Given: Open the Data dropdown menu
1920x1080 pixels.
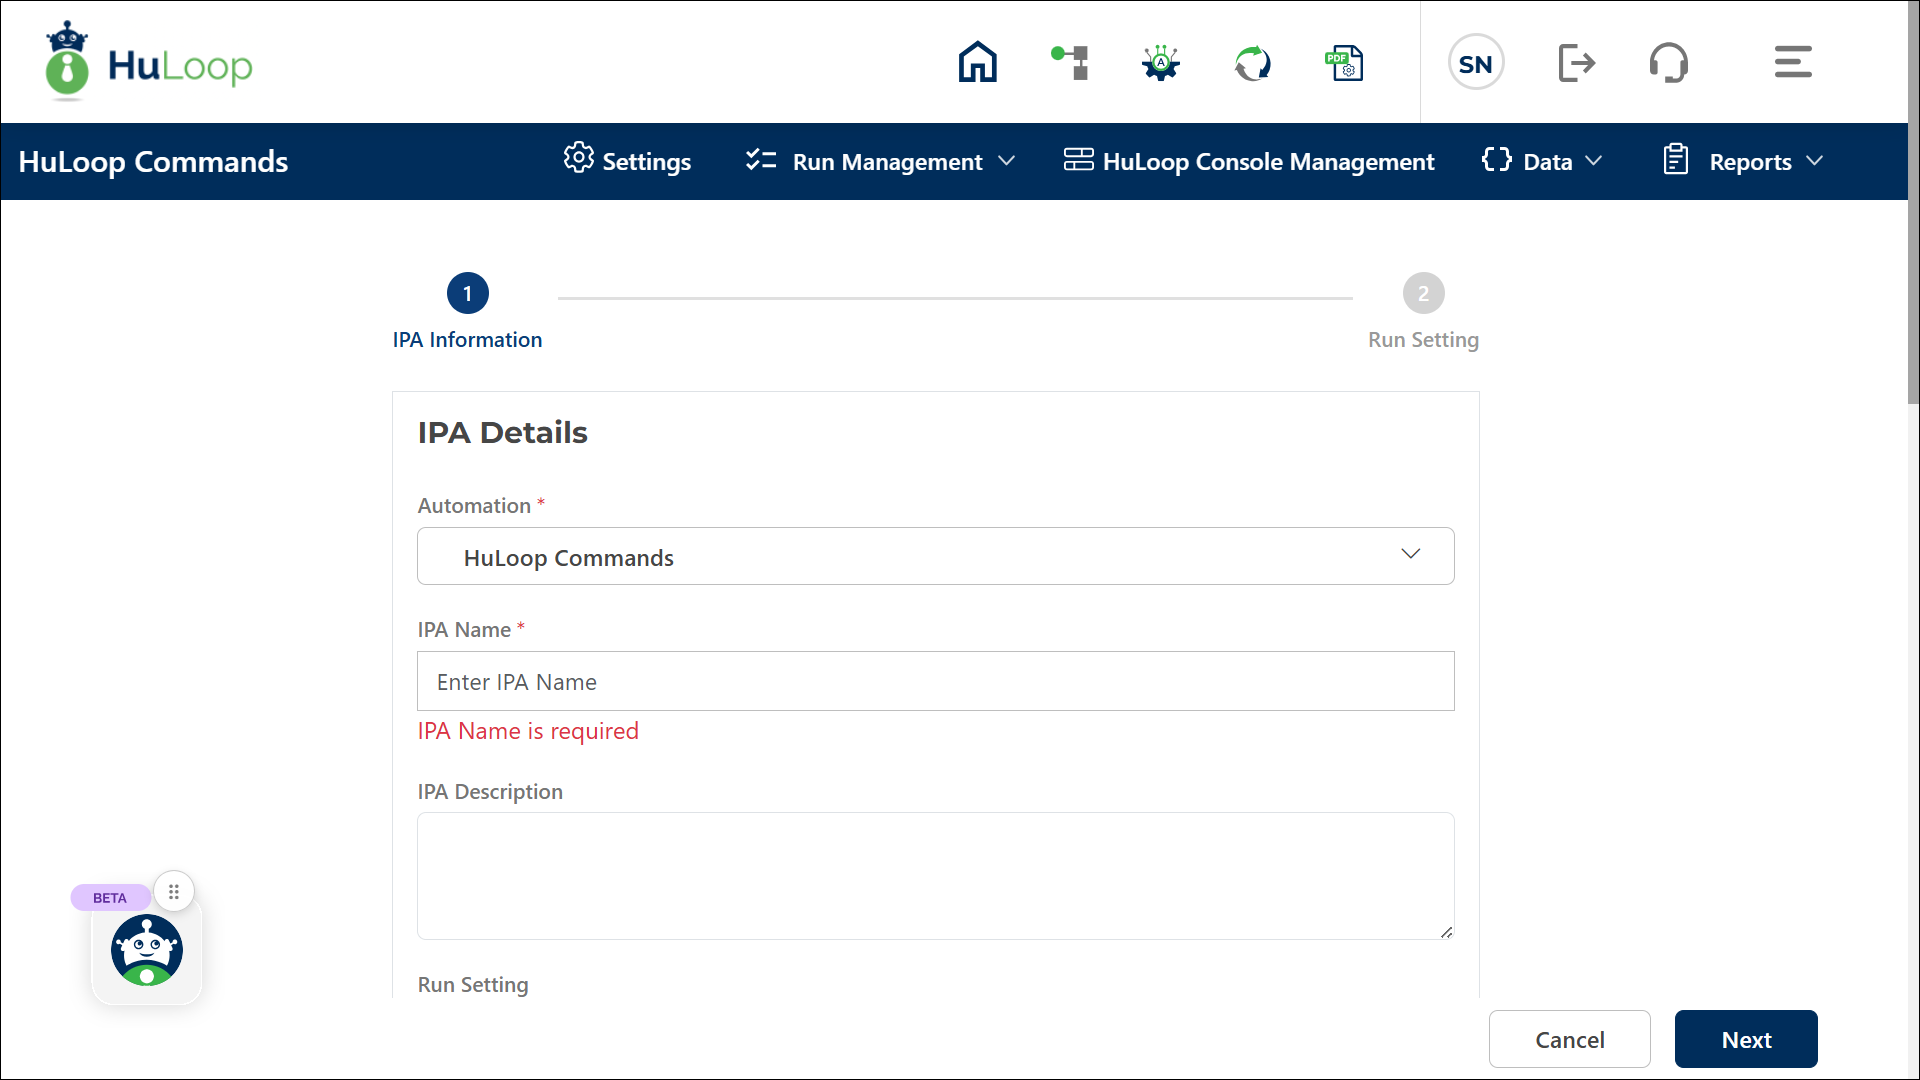Looking at the screenshot, I should click(x=1542, y=162).
